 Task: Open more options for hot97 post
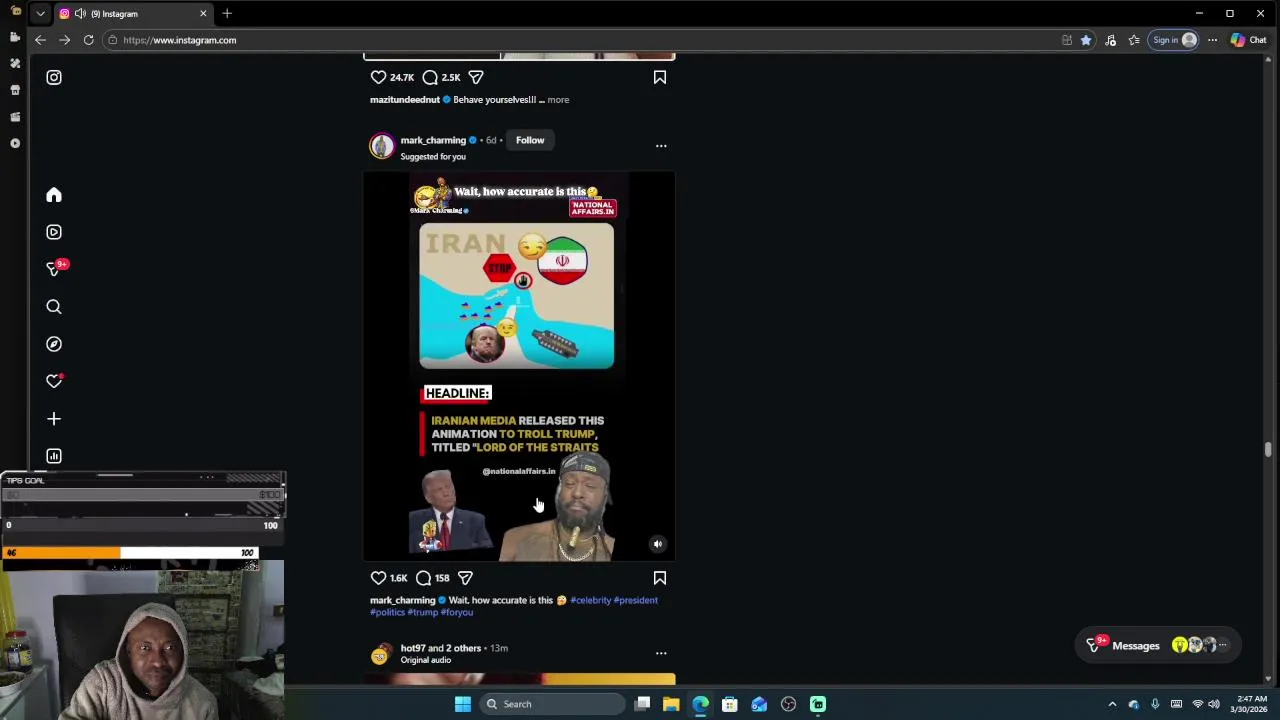point(661,653)
